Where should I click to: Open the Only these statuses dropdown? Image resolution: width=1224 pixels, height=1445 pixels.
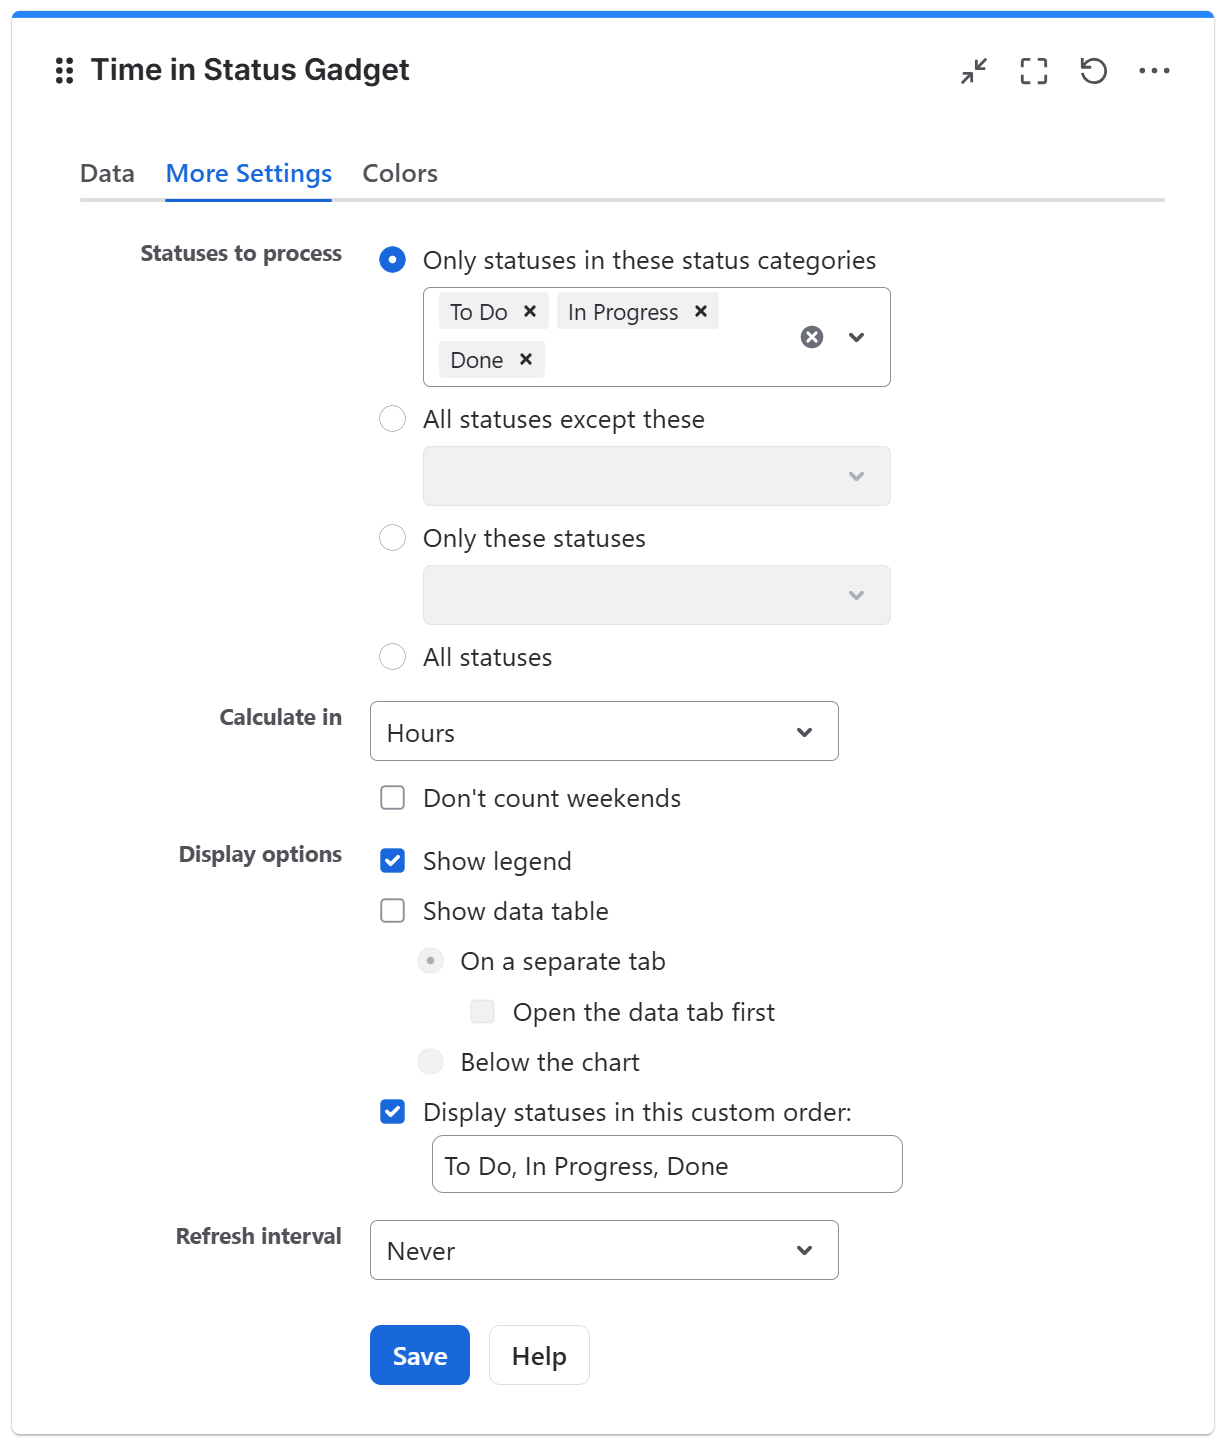click(x=656, y=595)
